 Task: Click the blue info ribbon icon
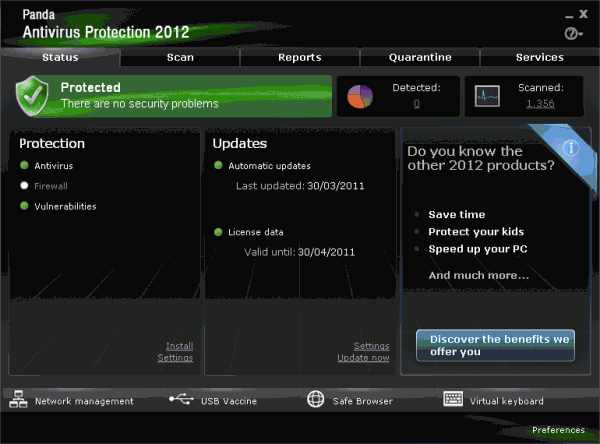(x=571, y=148)
